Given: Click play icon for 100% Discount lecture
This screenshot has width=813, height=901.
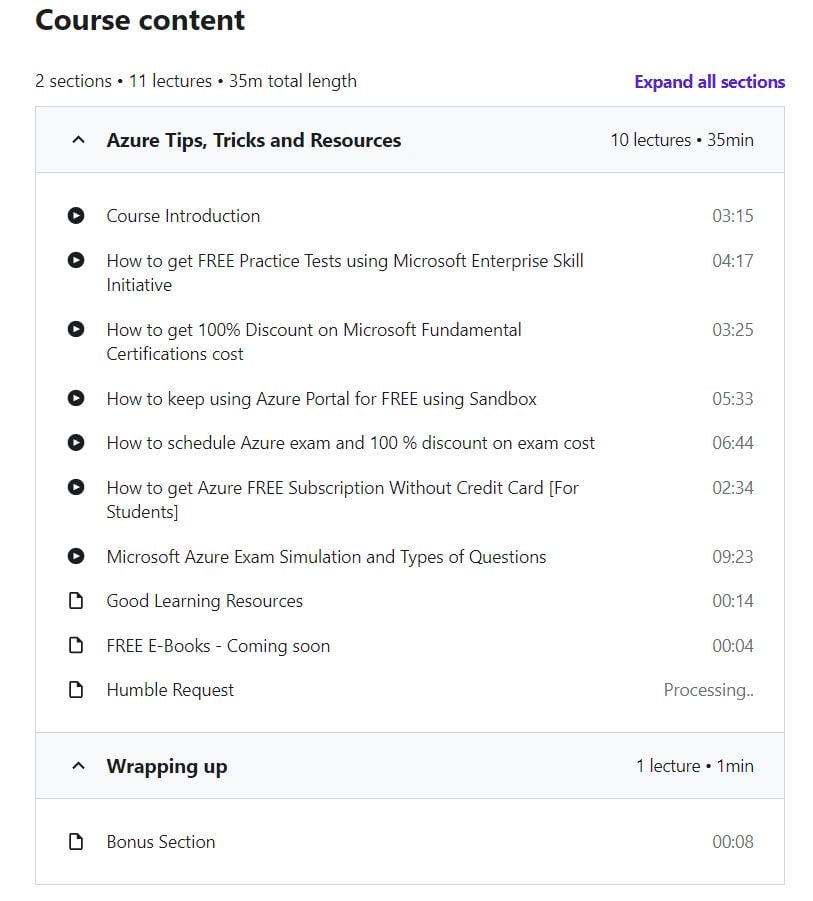Looking at the screenshot, I should click(76, 329).
